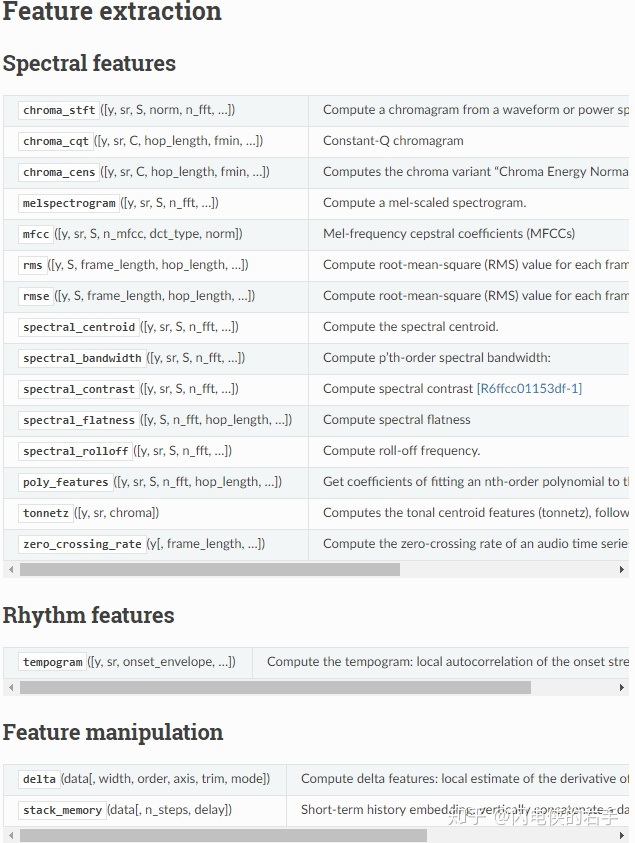This screenshot has height=843, width=635.
Task: Click the Chroma Energy Normalized description text
Action: [476, 172]
